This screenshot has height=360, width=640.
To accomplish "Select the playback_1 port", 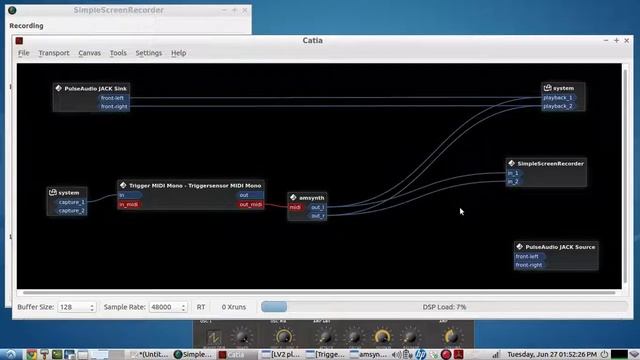I will click(558, 98).
